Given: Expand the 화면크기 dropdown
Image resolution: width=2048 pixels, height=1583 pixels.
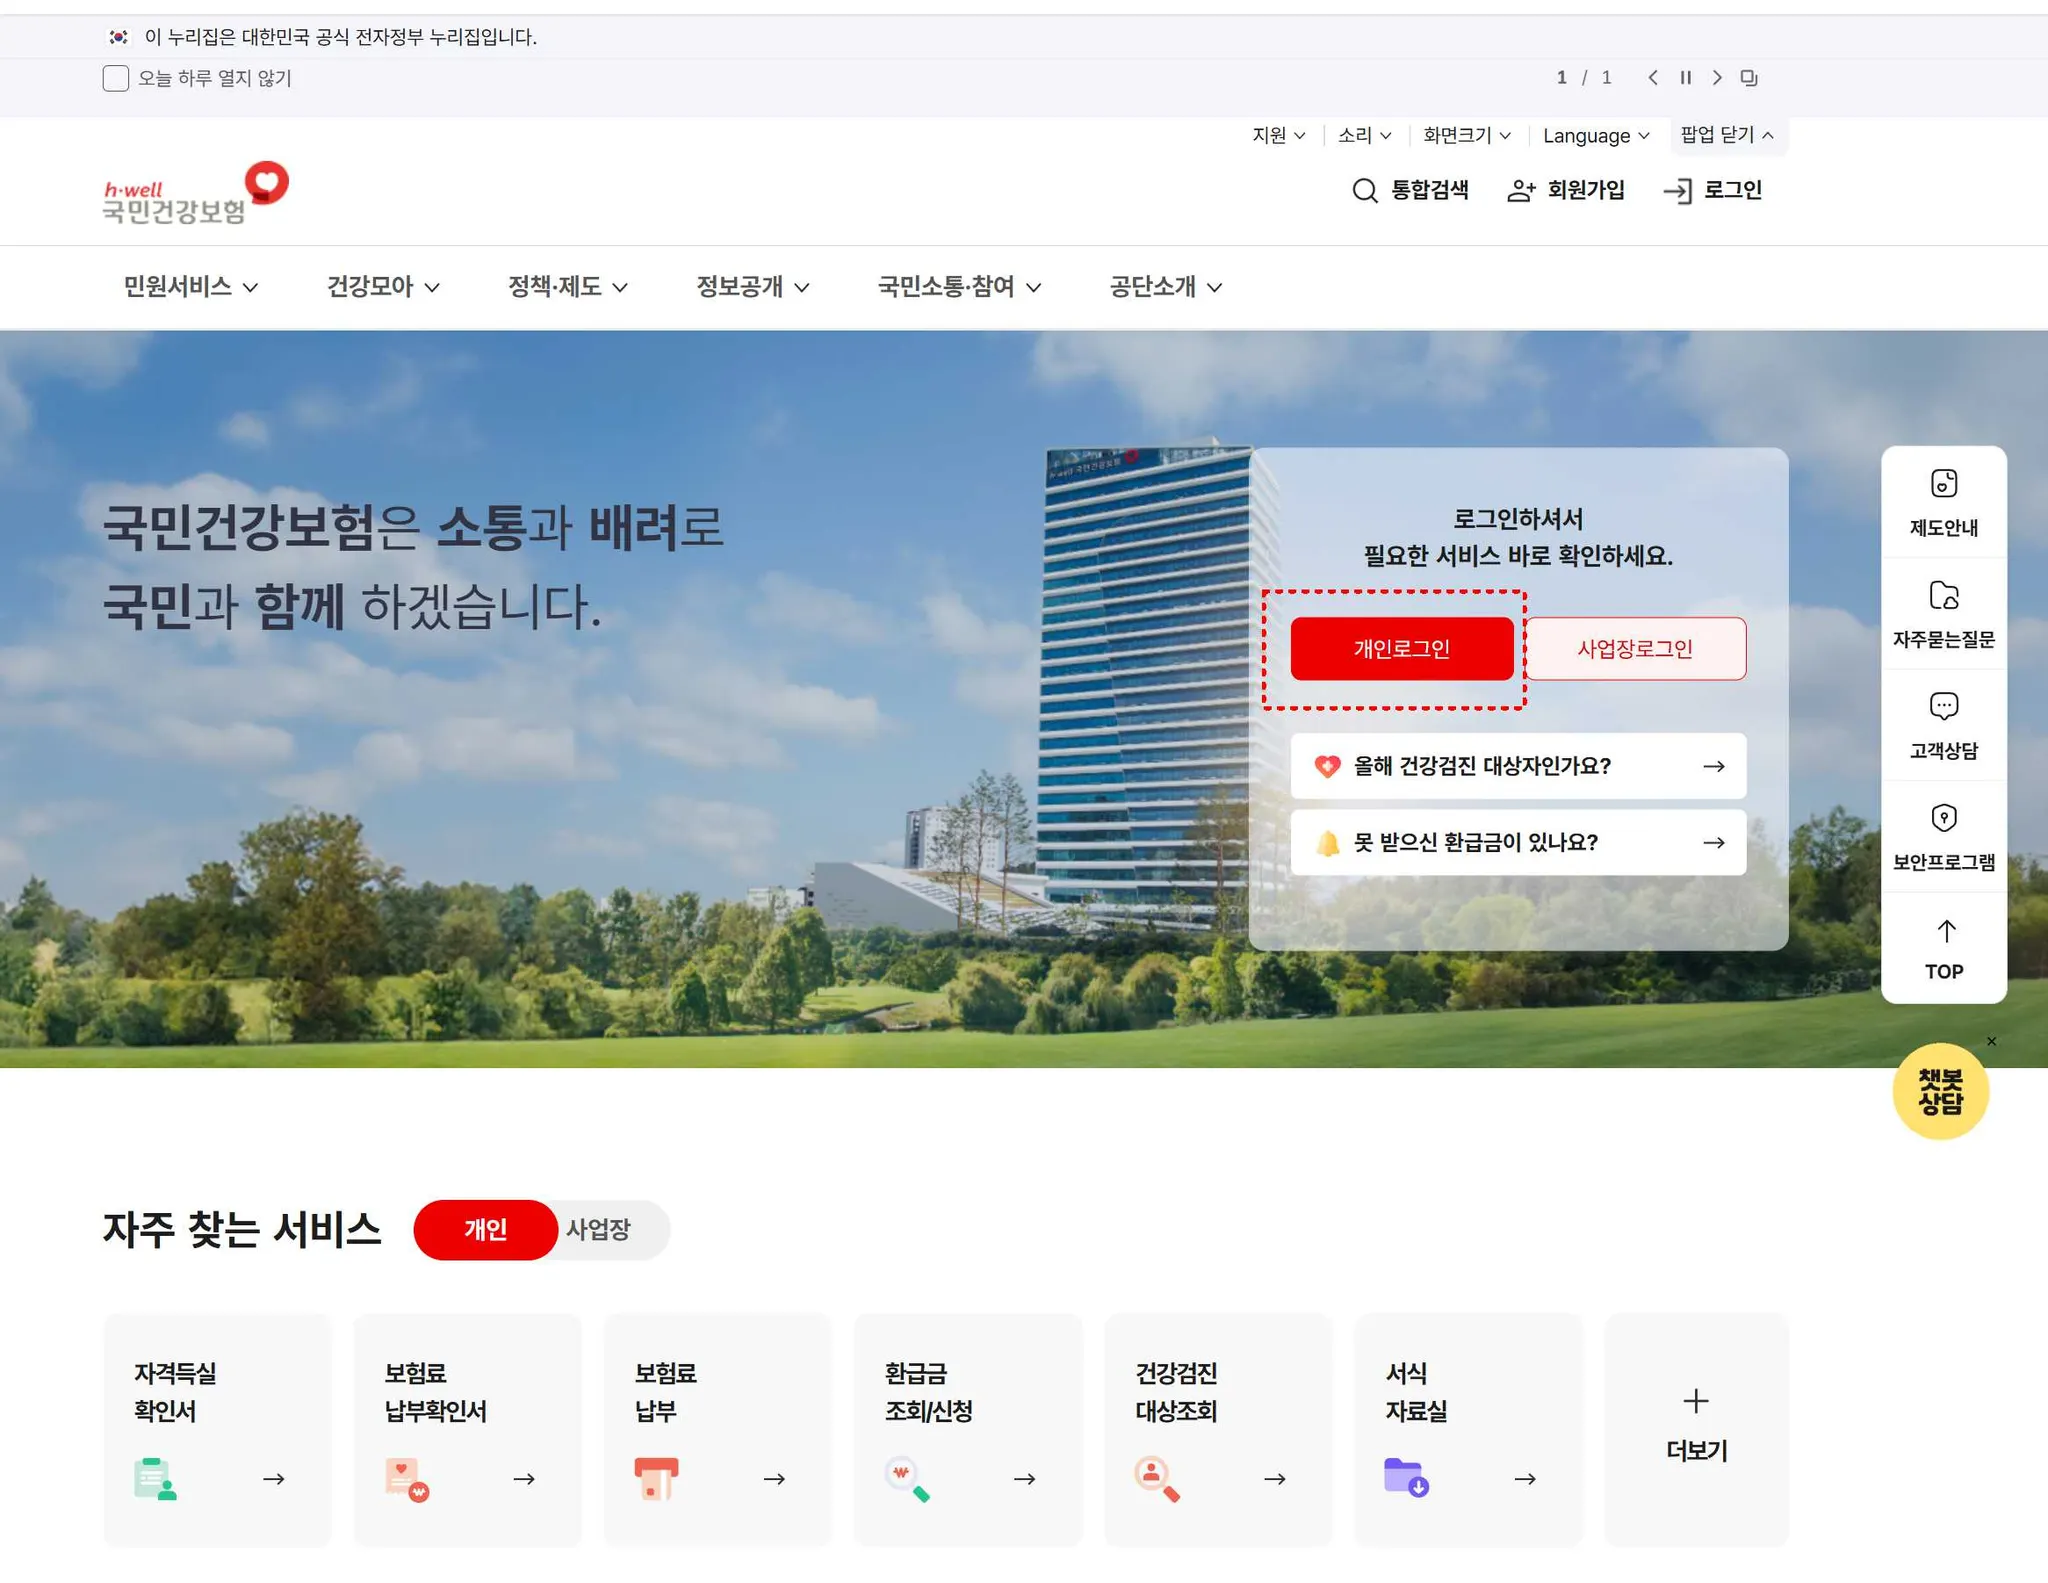Looking at the screenshot, I should coord(1466,136).
